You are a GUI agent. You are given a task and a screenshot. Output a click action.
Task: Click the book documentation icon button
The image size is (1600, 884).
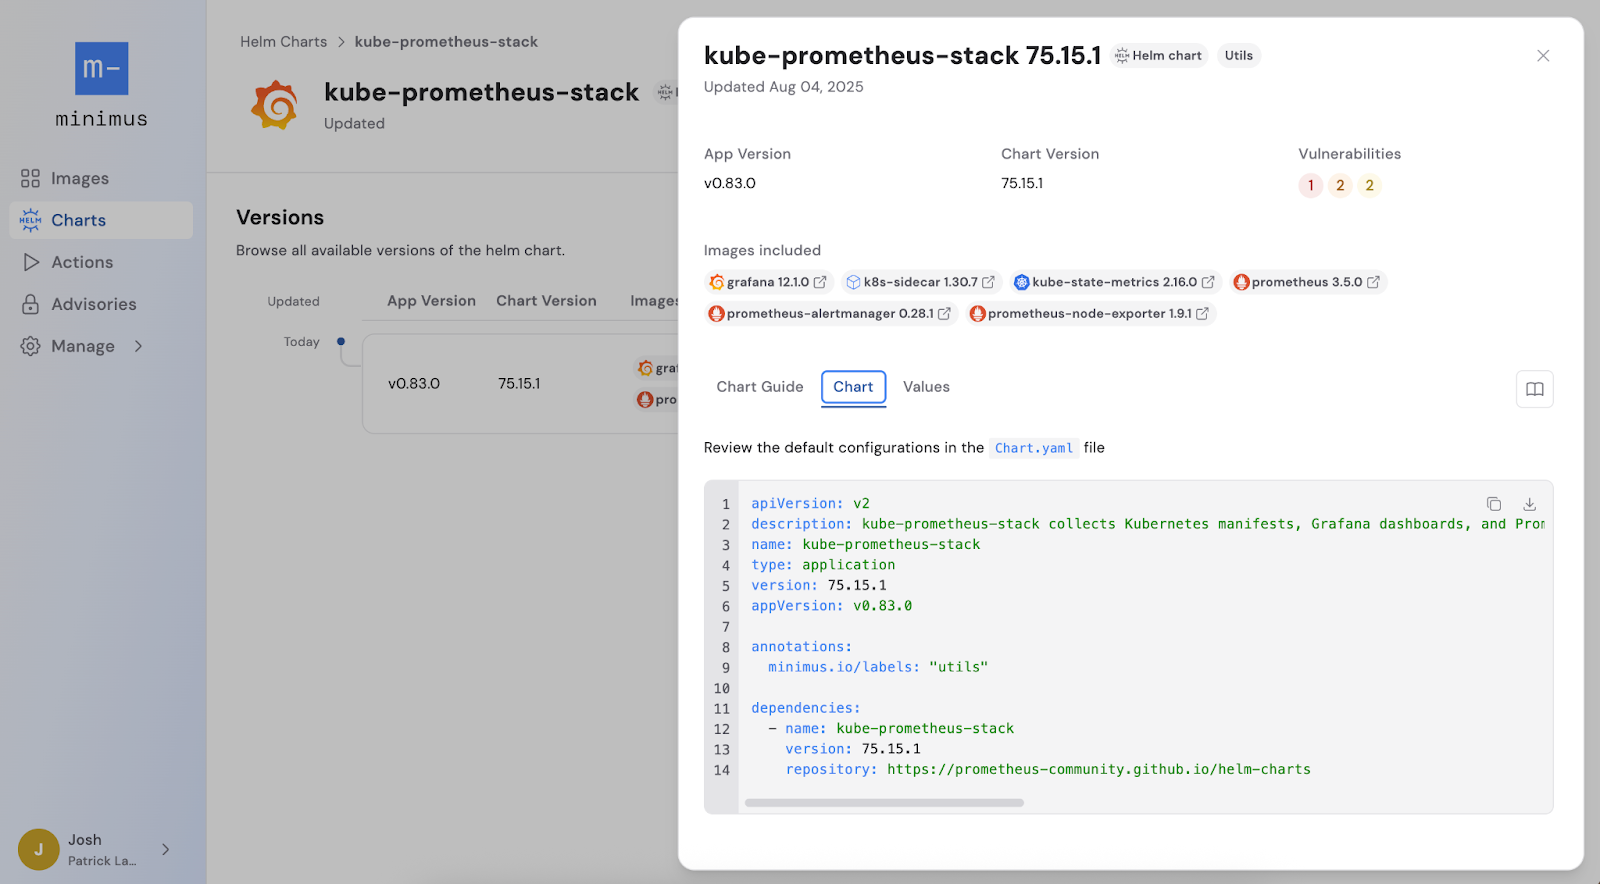click(1534, 389)
